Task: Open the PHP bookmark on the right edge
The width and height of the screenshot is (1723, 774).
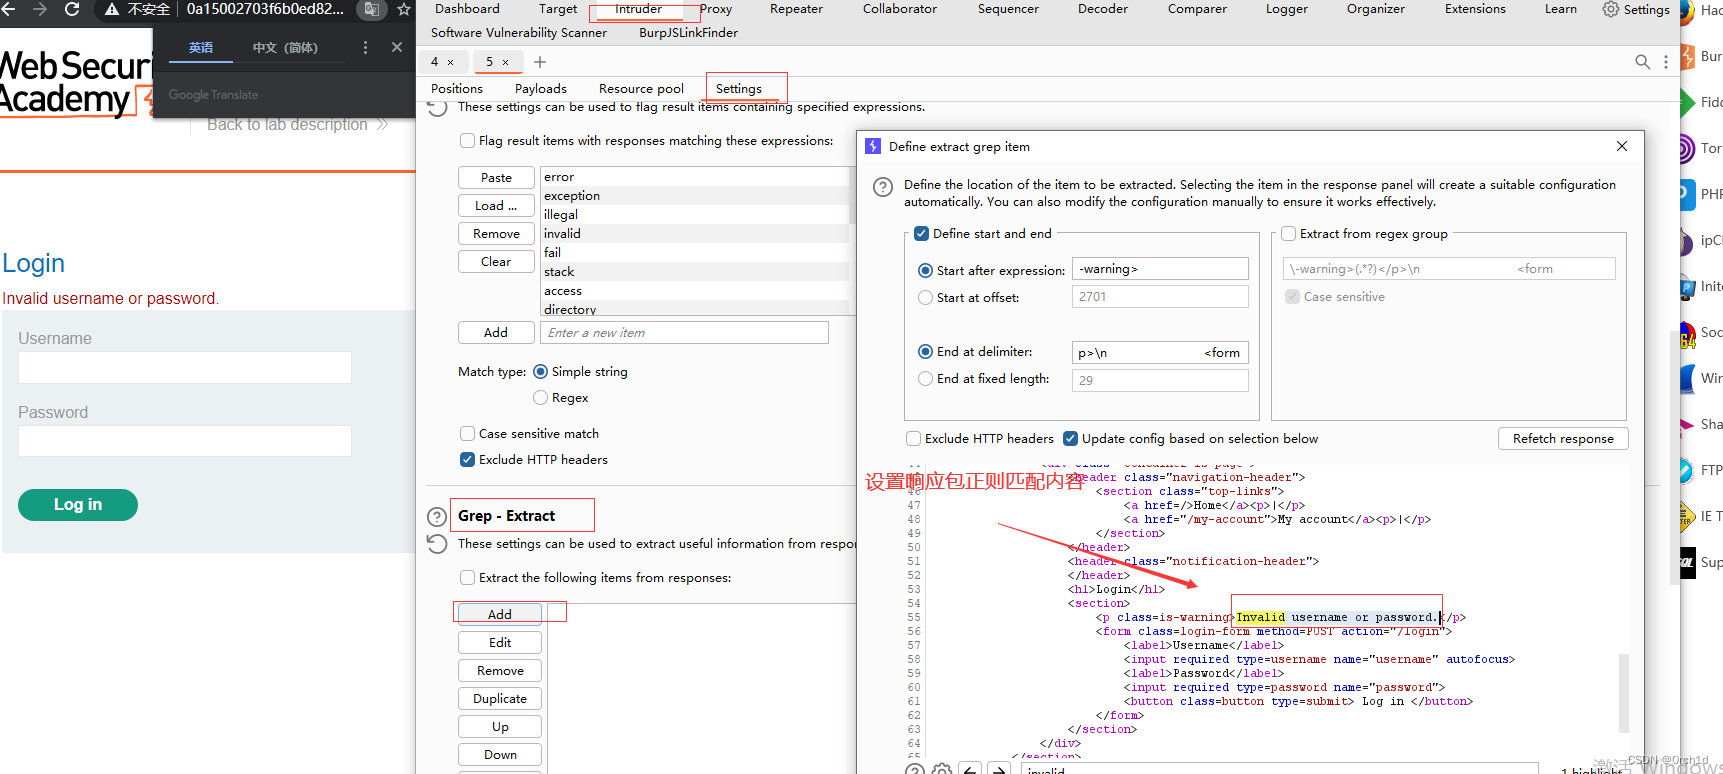Action: click(x=1702, y=194)
